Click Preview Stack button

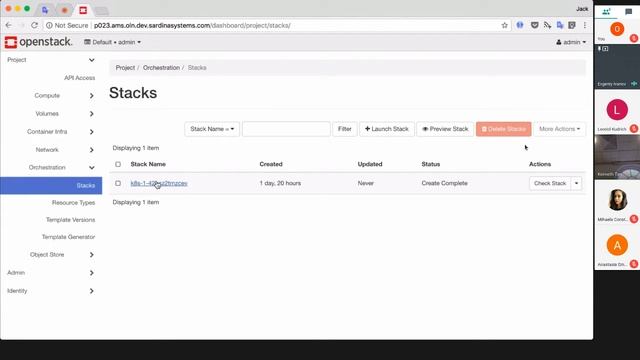click(x=445, y=129)
